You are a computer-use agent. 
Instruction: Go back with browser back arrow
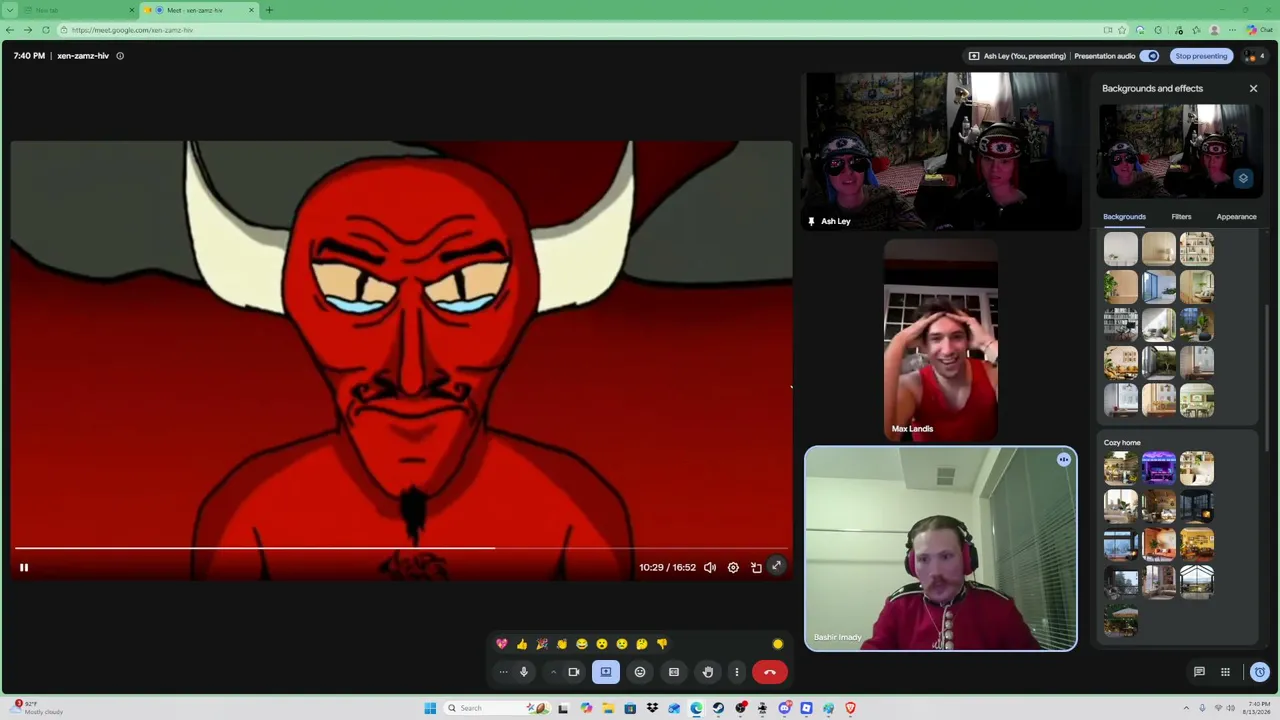[x=10, y=30]
